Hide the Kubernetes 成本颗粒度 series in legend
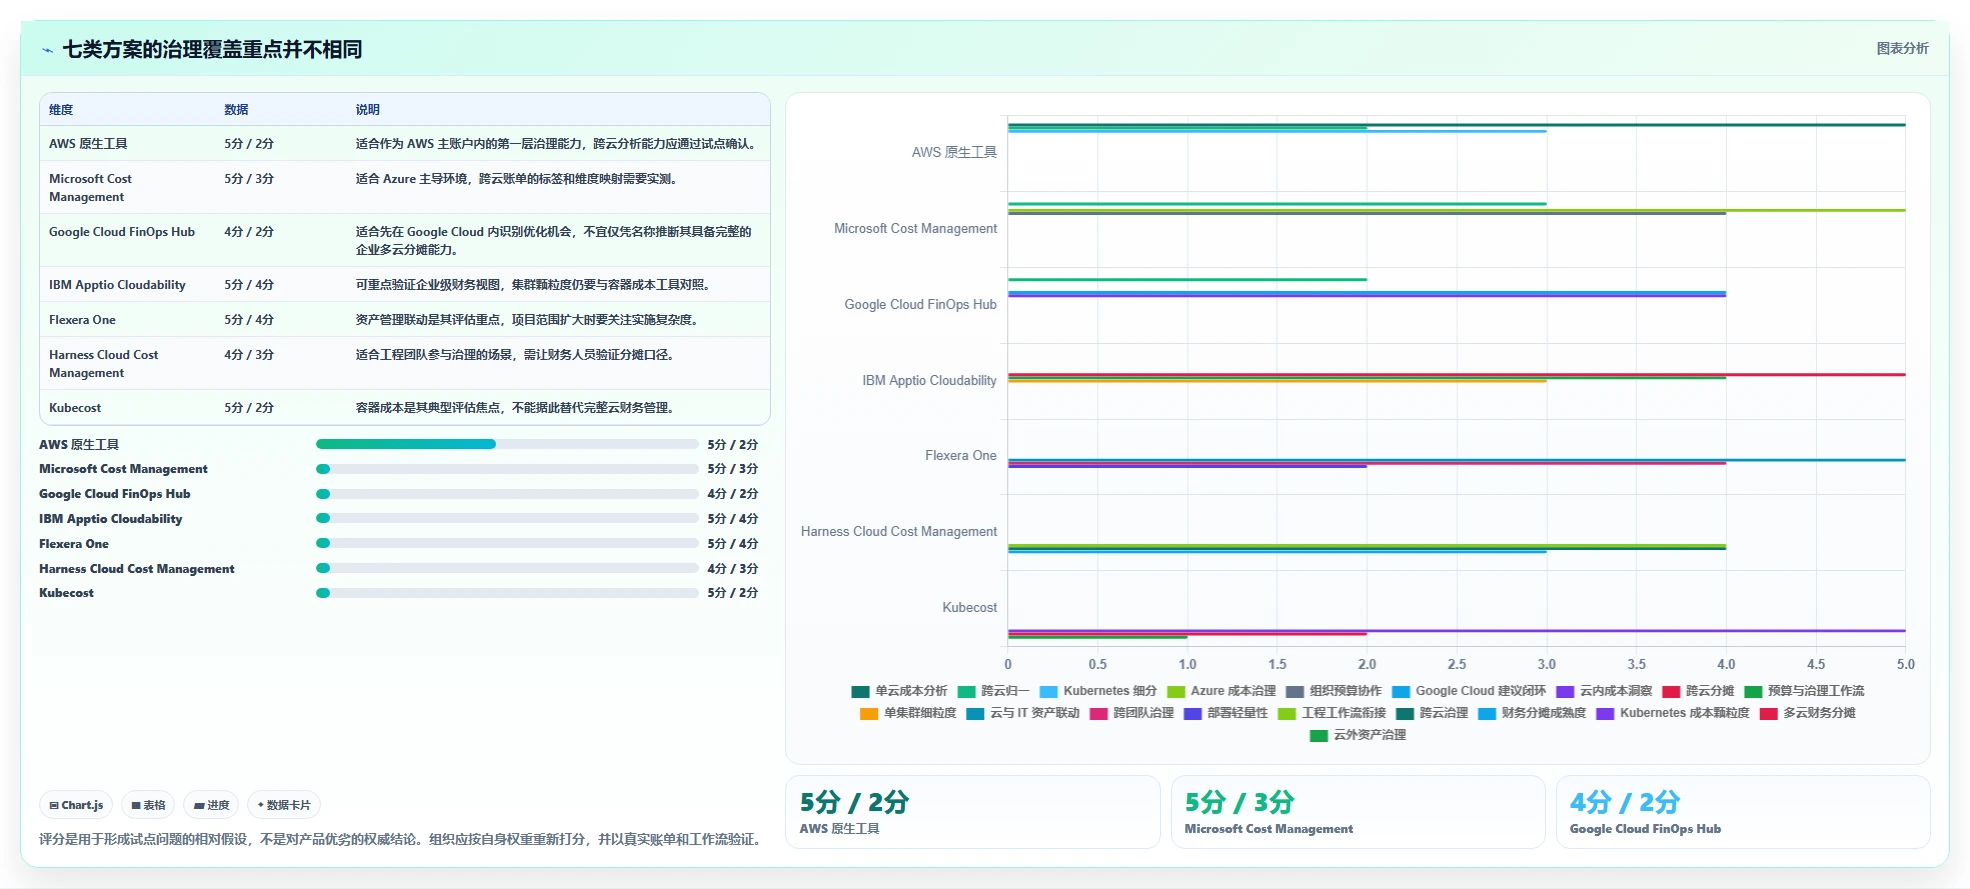This screenshot has width=1970, height=889. pyautogui.click(x=1673, y=713)
